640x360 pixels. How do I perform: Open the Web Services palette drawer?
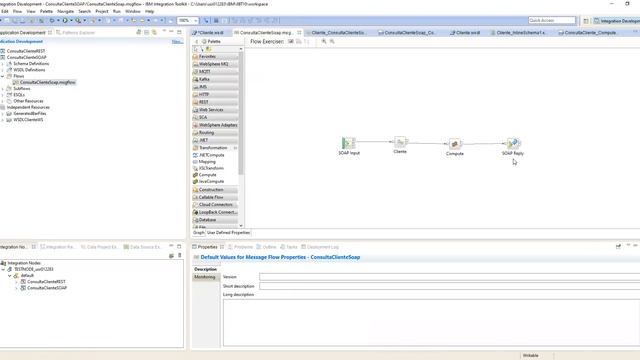[x=215, y=110]
